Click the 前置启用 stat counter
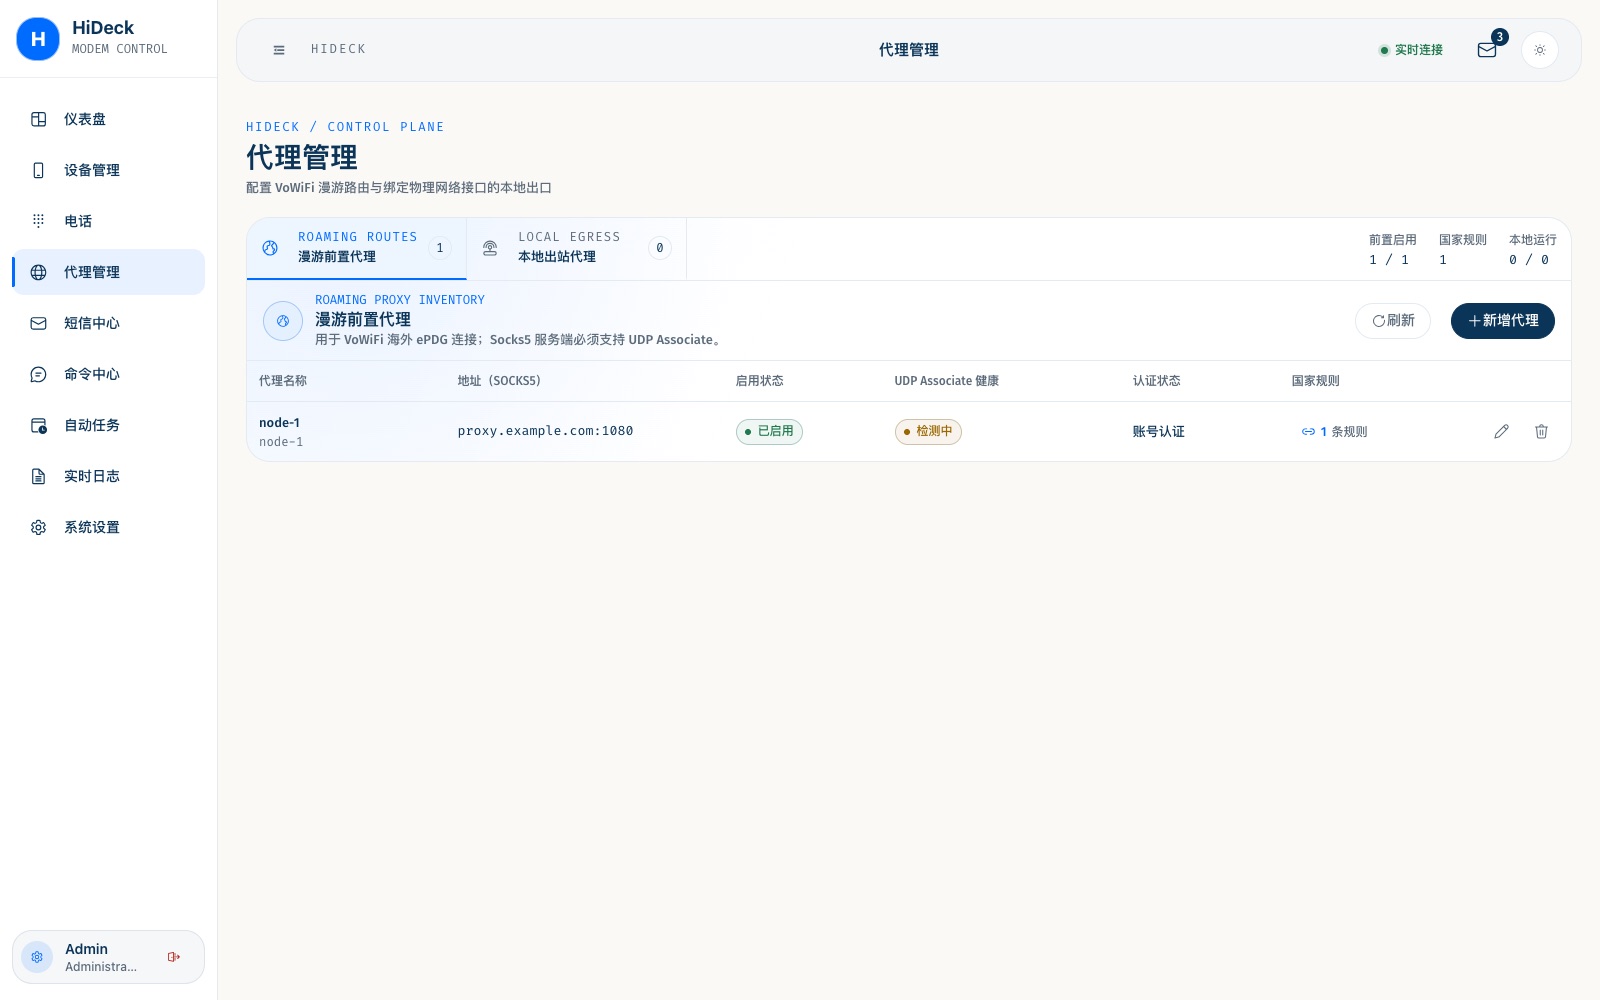The width and height of the screenshot is (1600, 1000). (x=1393, y=249)
